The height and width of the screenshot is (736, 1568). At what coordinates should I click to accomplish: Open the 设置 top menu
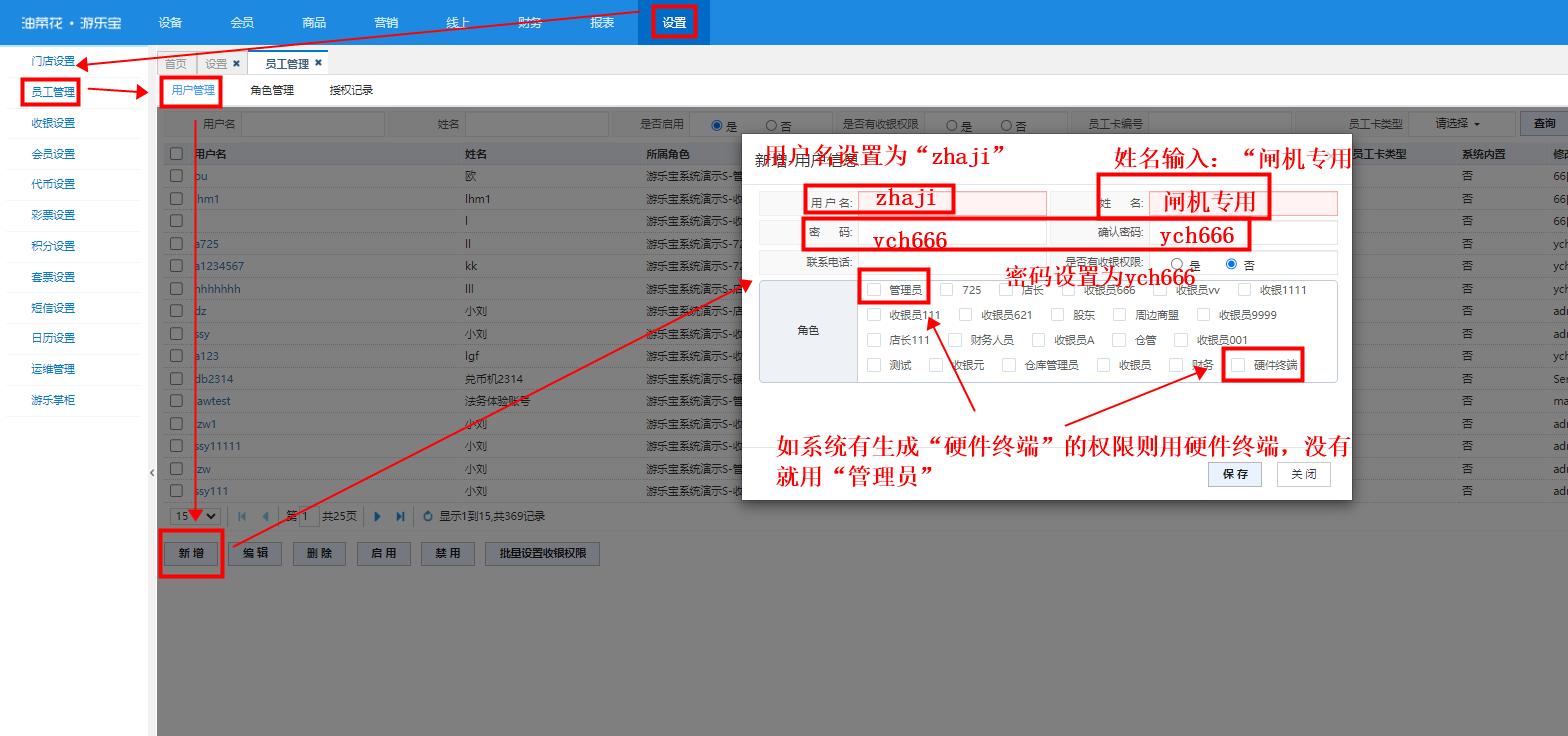pos(674,22)
